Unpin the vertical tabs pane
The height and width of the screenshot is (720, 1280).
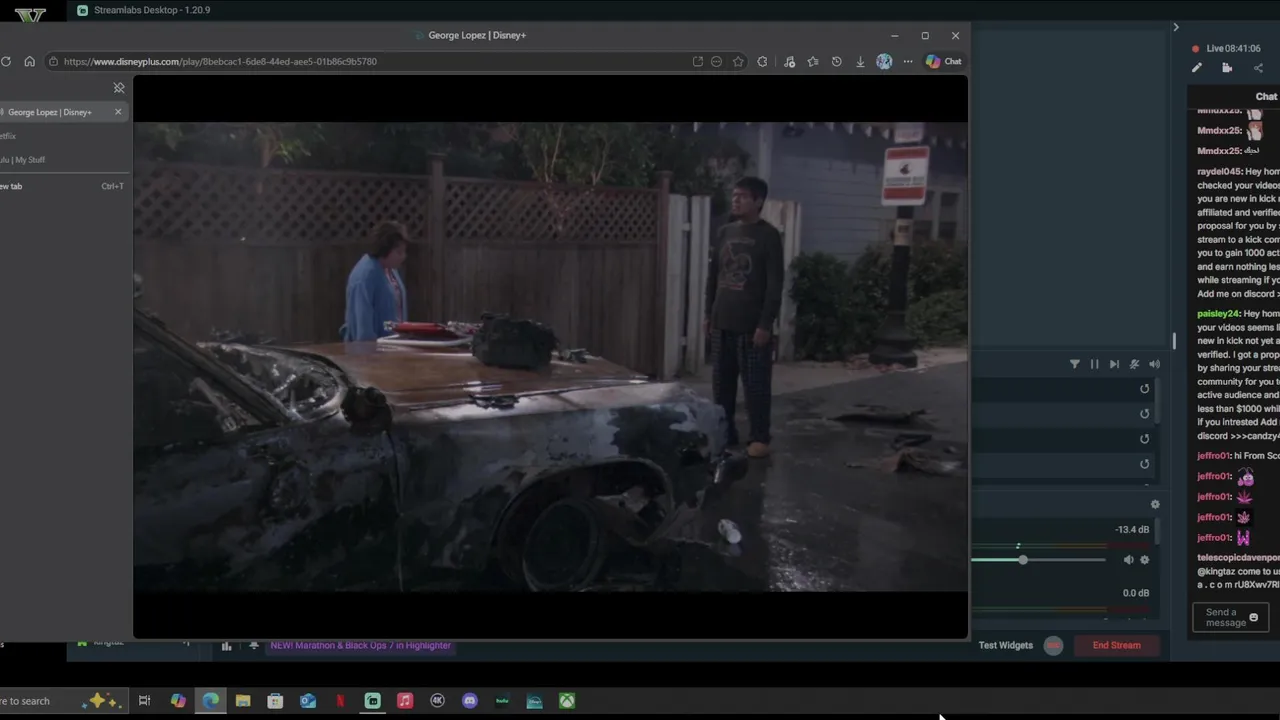click(119, 88)
